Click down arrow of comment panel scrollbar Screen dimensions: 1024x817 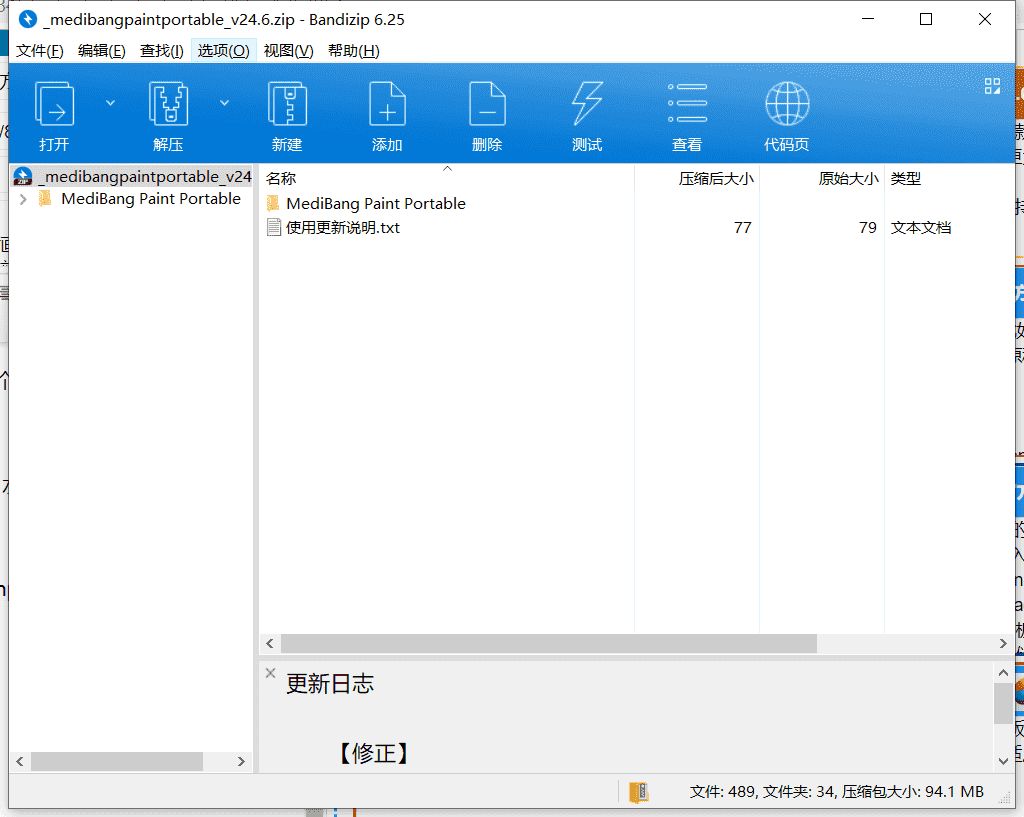[x=1003, y=761]
